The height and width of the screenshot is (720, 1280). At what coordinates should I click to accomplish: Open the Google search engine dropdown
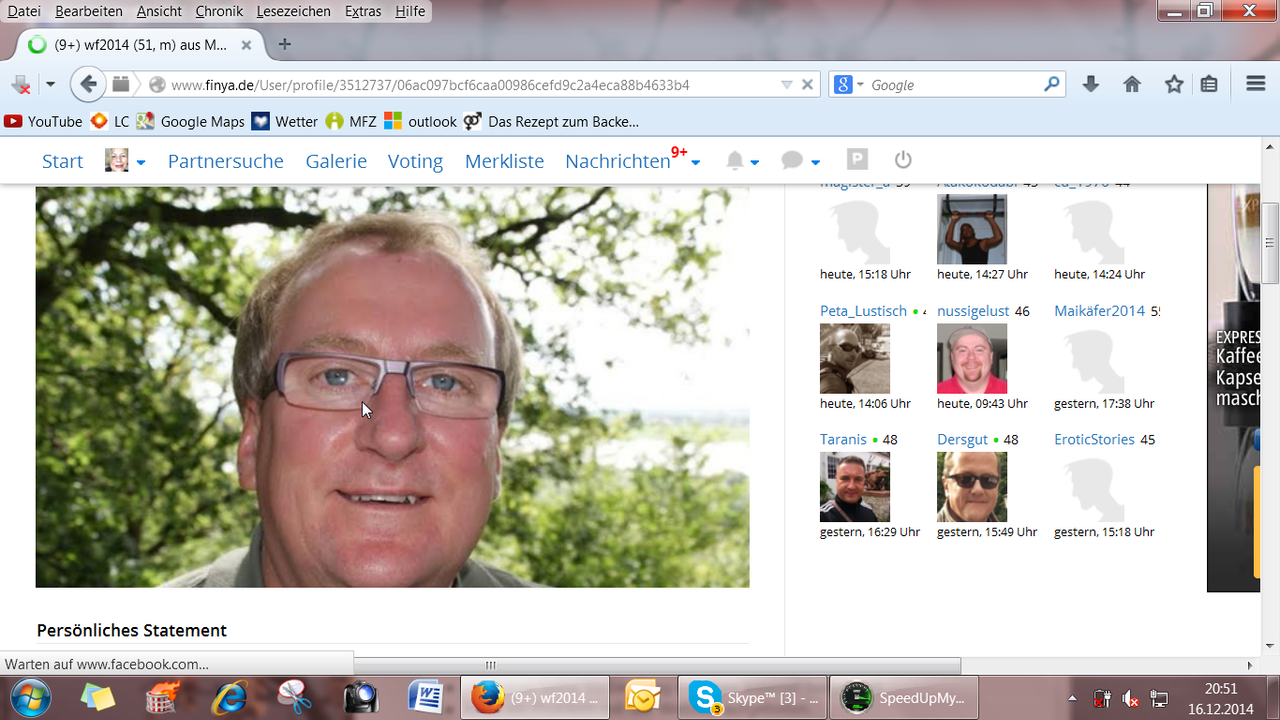click(848, 85)
